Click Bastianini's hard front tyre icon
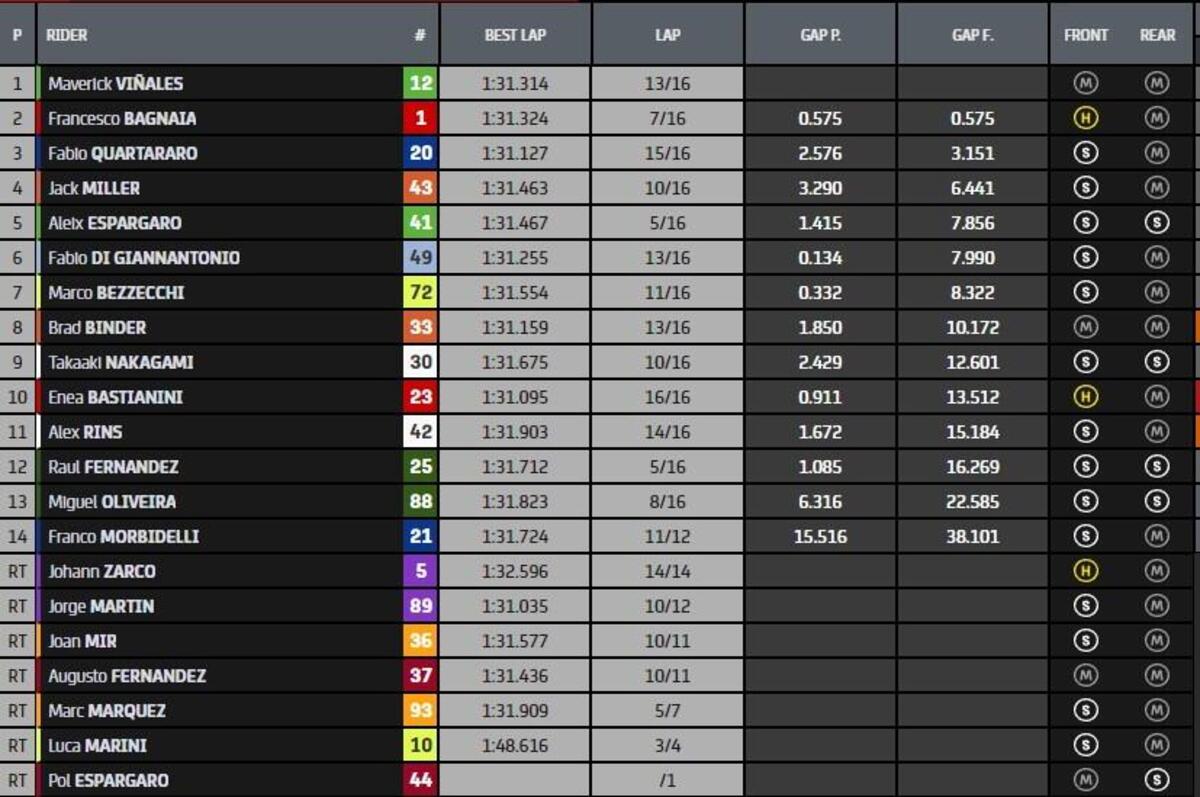Screen dimensions: 1200x797 (1085, 397)
